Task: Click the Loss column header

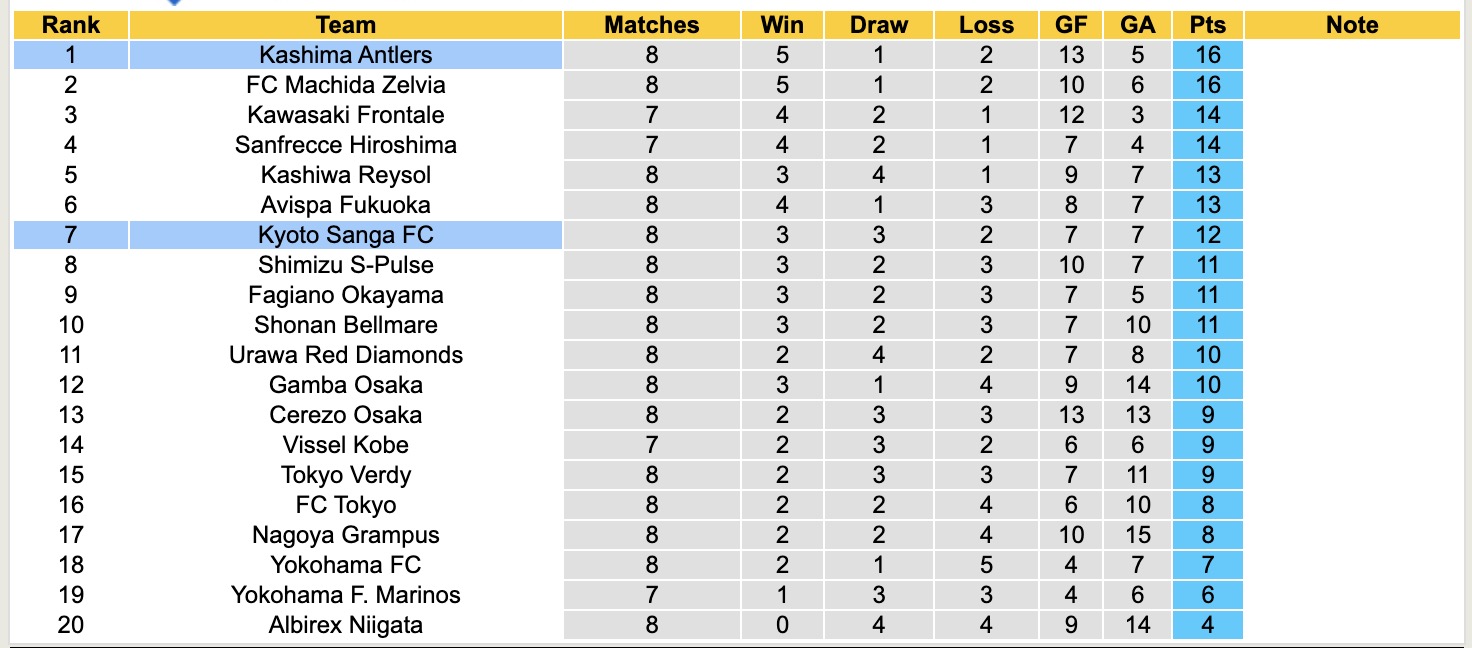Action: [986, 25]
